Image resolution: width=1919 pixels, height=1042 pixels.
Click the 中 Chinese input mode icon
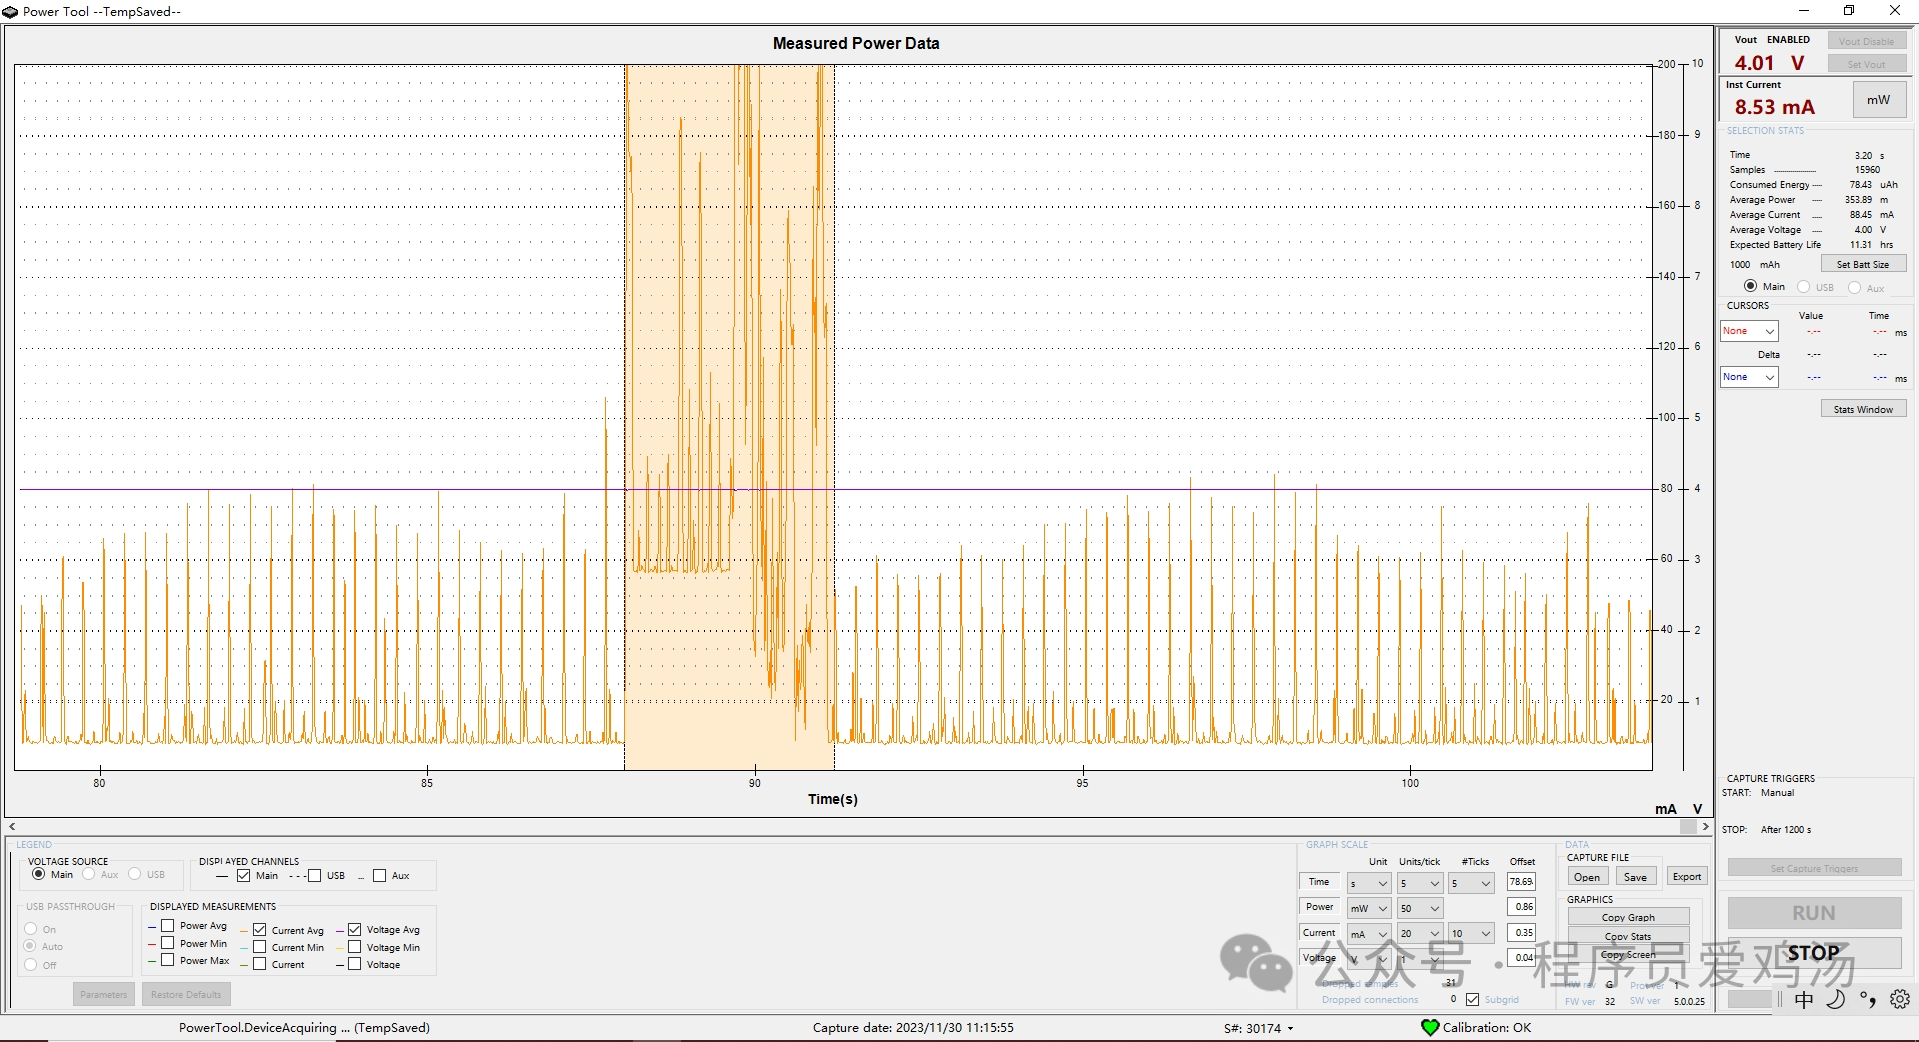[1803, 999]
